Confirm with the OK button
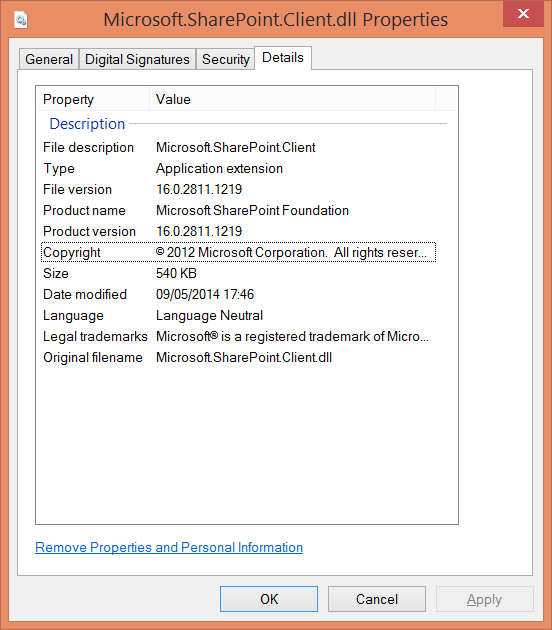552x630 pixels. [x=269, y=599]
